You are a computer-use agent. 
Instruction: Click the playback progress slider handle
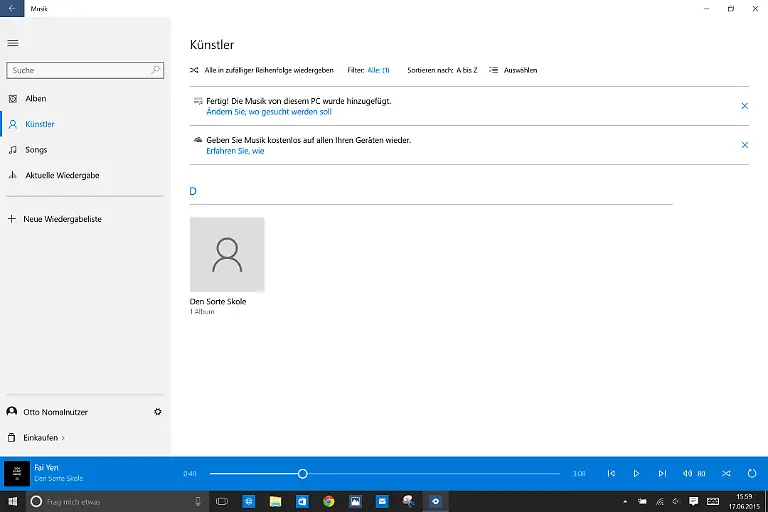tap(302, 473)
